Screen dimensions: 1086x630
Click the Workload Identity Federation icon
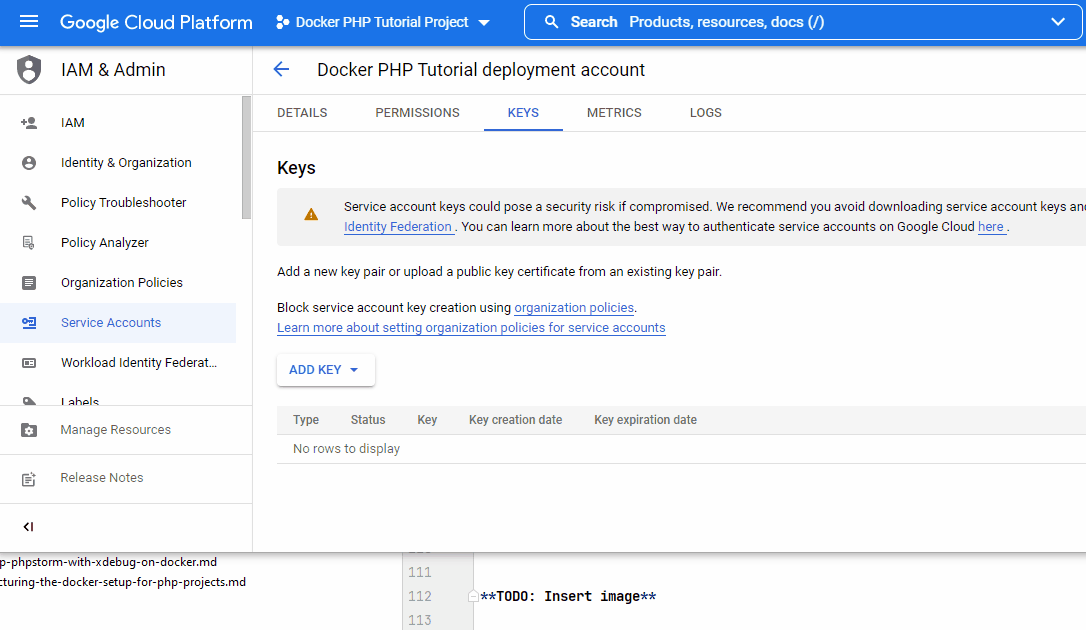(x=29, y=363)
